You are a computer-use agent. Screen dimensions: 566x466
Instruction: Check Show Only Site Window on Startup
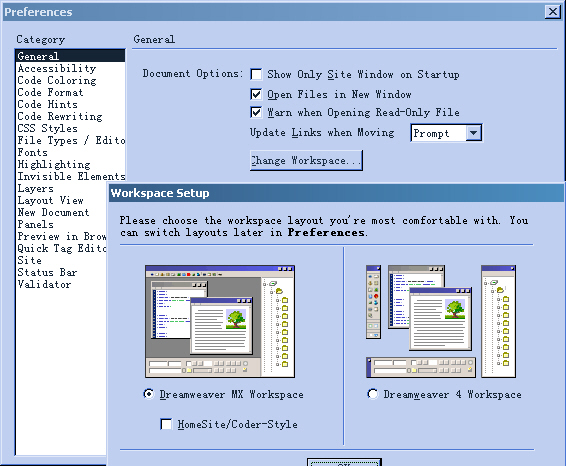256,74
